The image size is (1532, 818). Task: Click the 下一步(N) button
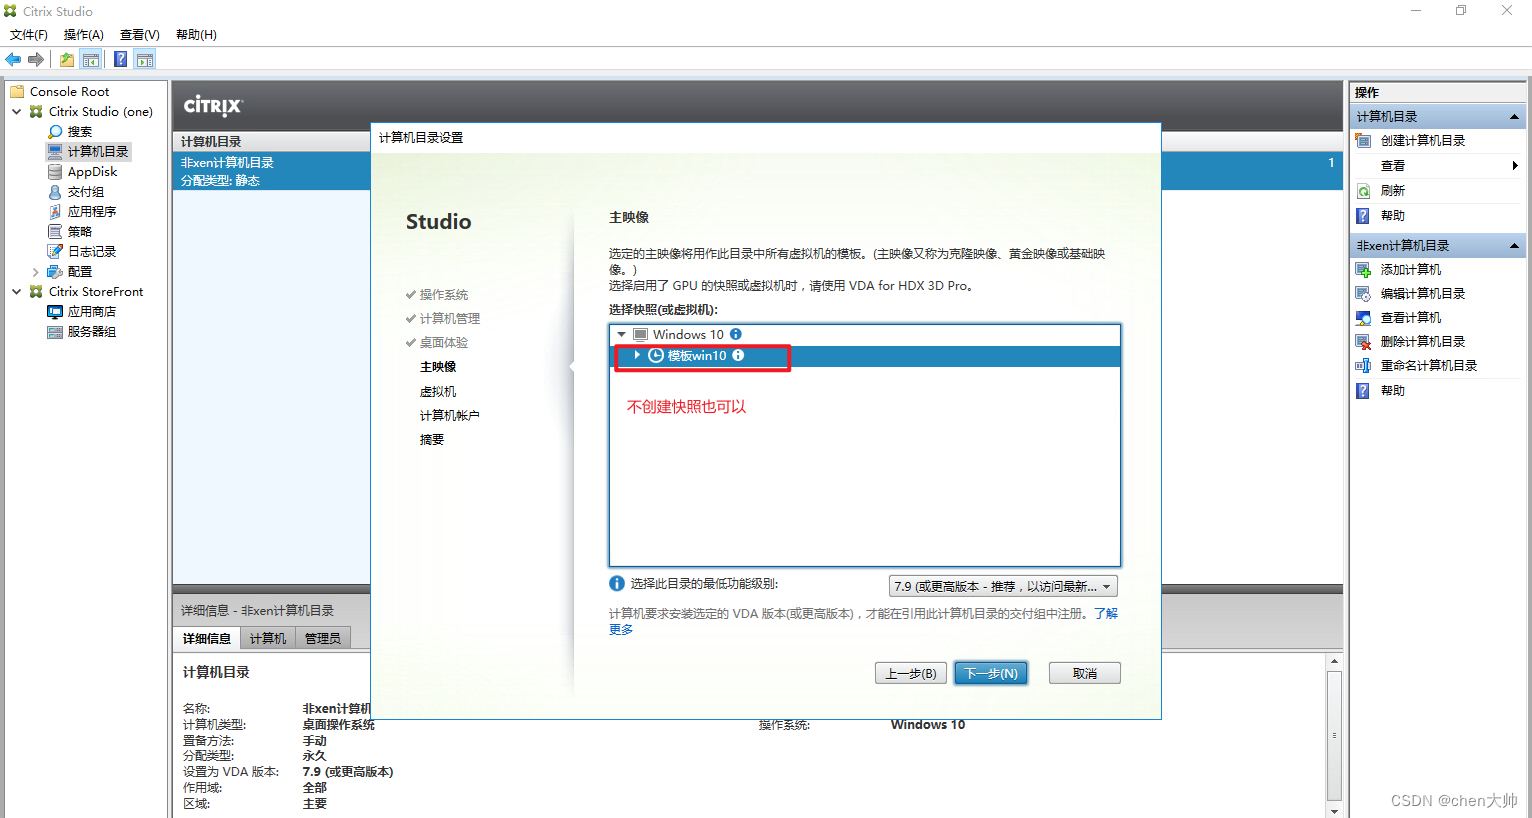coord(991,673)
